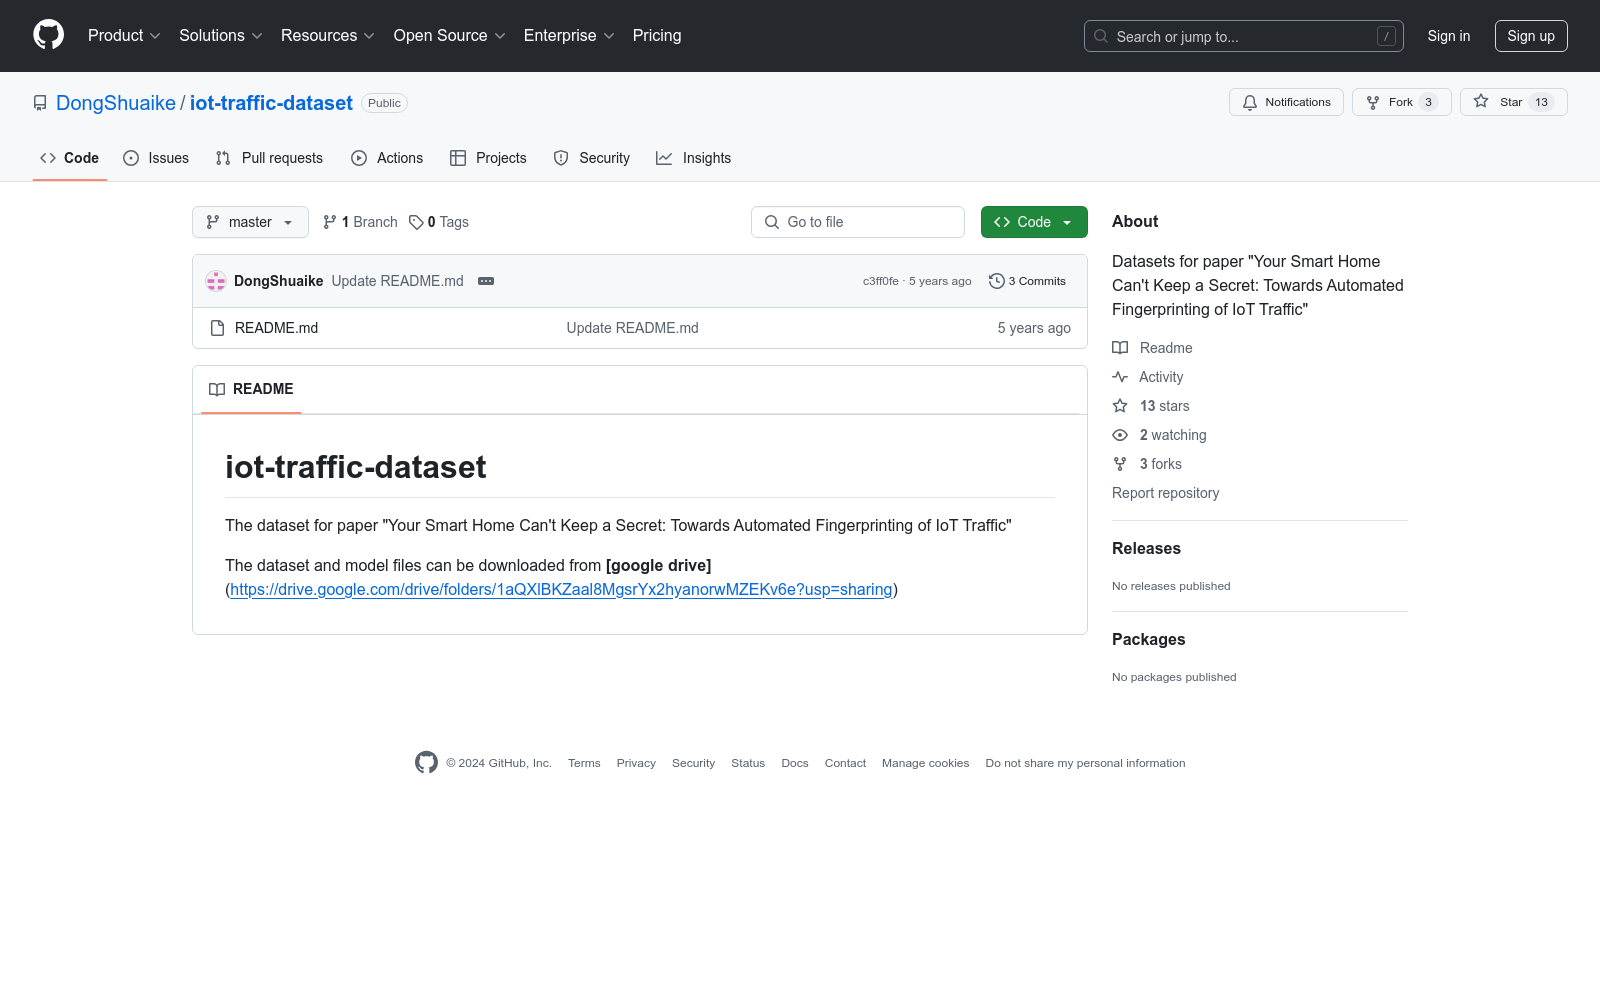Star the iot-traffic-dataset repository
This screenshot has height=1000, width=1600.
point(1513,102)
